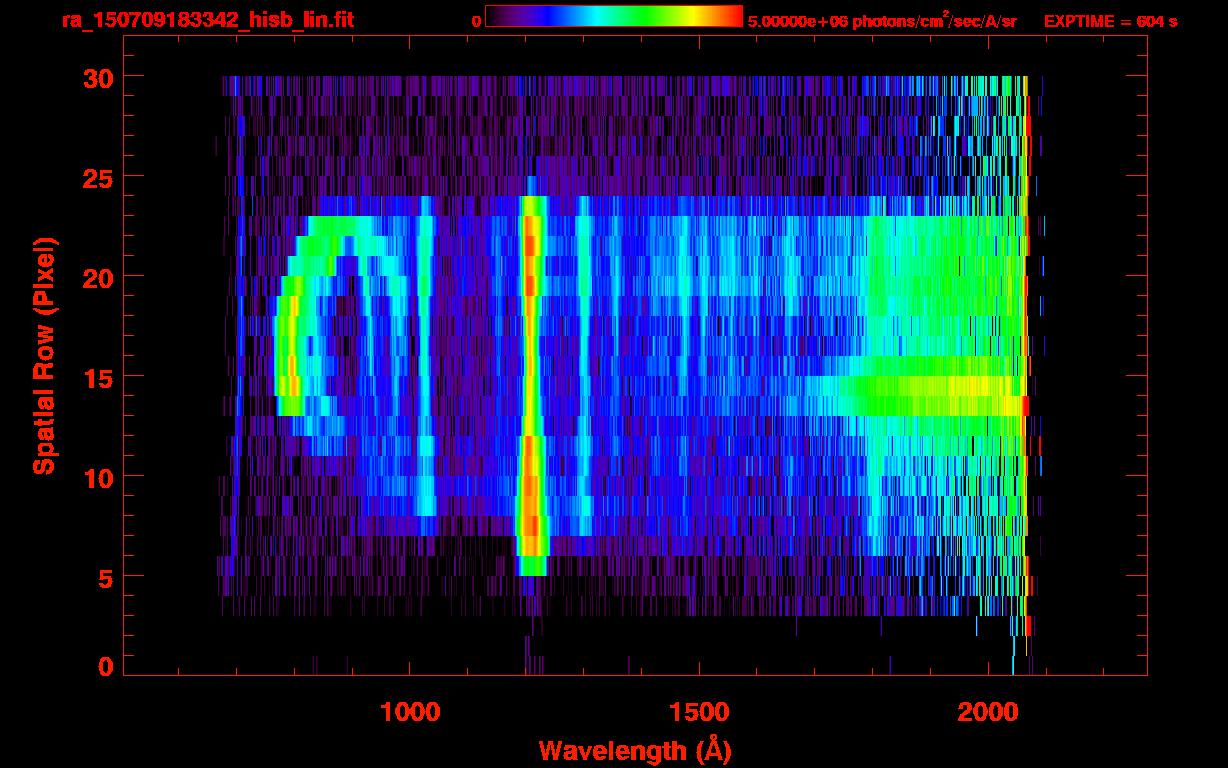Click the Spatial Row (Pixel) axis title
The width and height of the screenshot is (1228, 768).
click(44, 355)
